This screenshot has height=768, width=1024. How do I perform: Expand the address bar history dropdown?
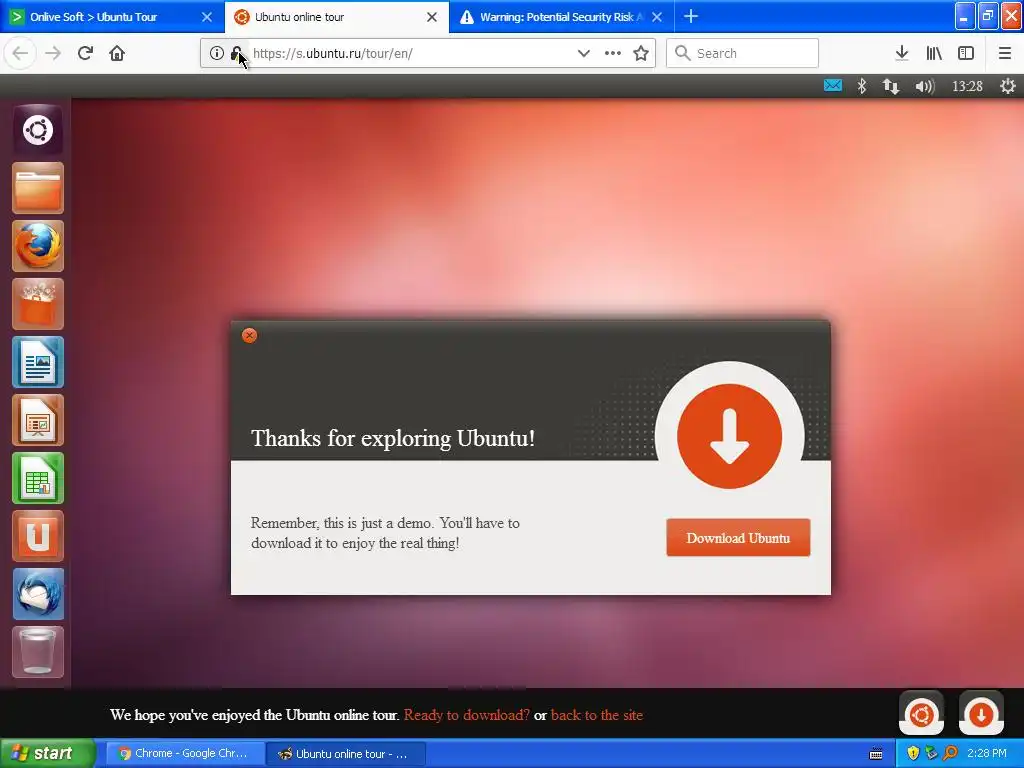click(584, 54)
